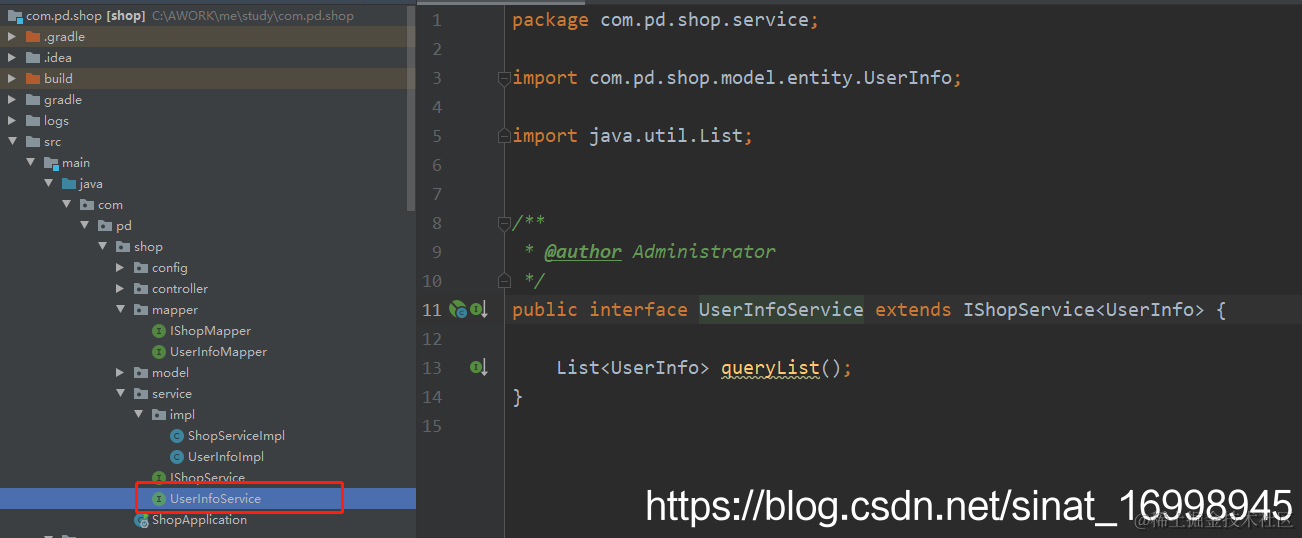Select the shop package in tree
The width and height of the screenshot is (1302, 538).
(148, 247)
